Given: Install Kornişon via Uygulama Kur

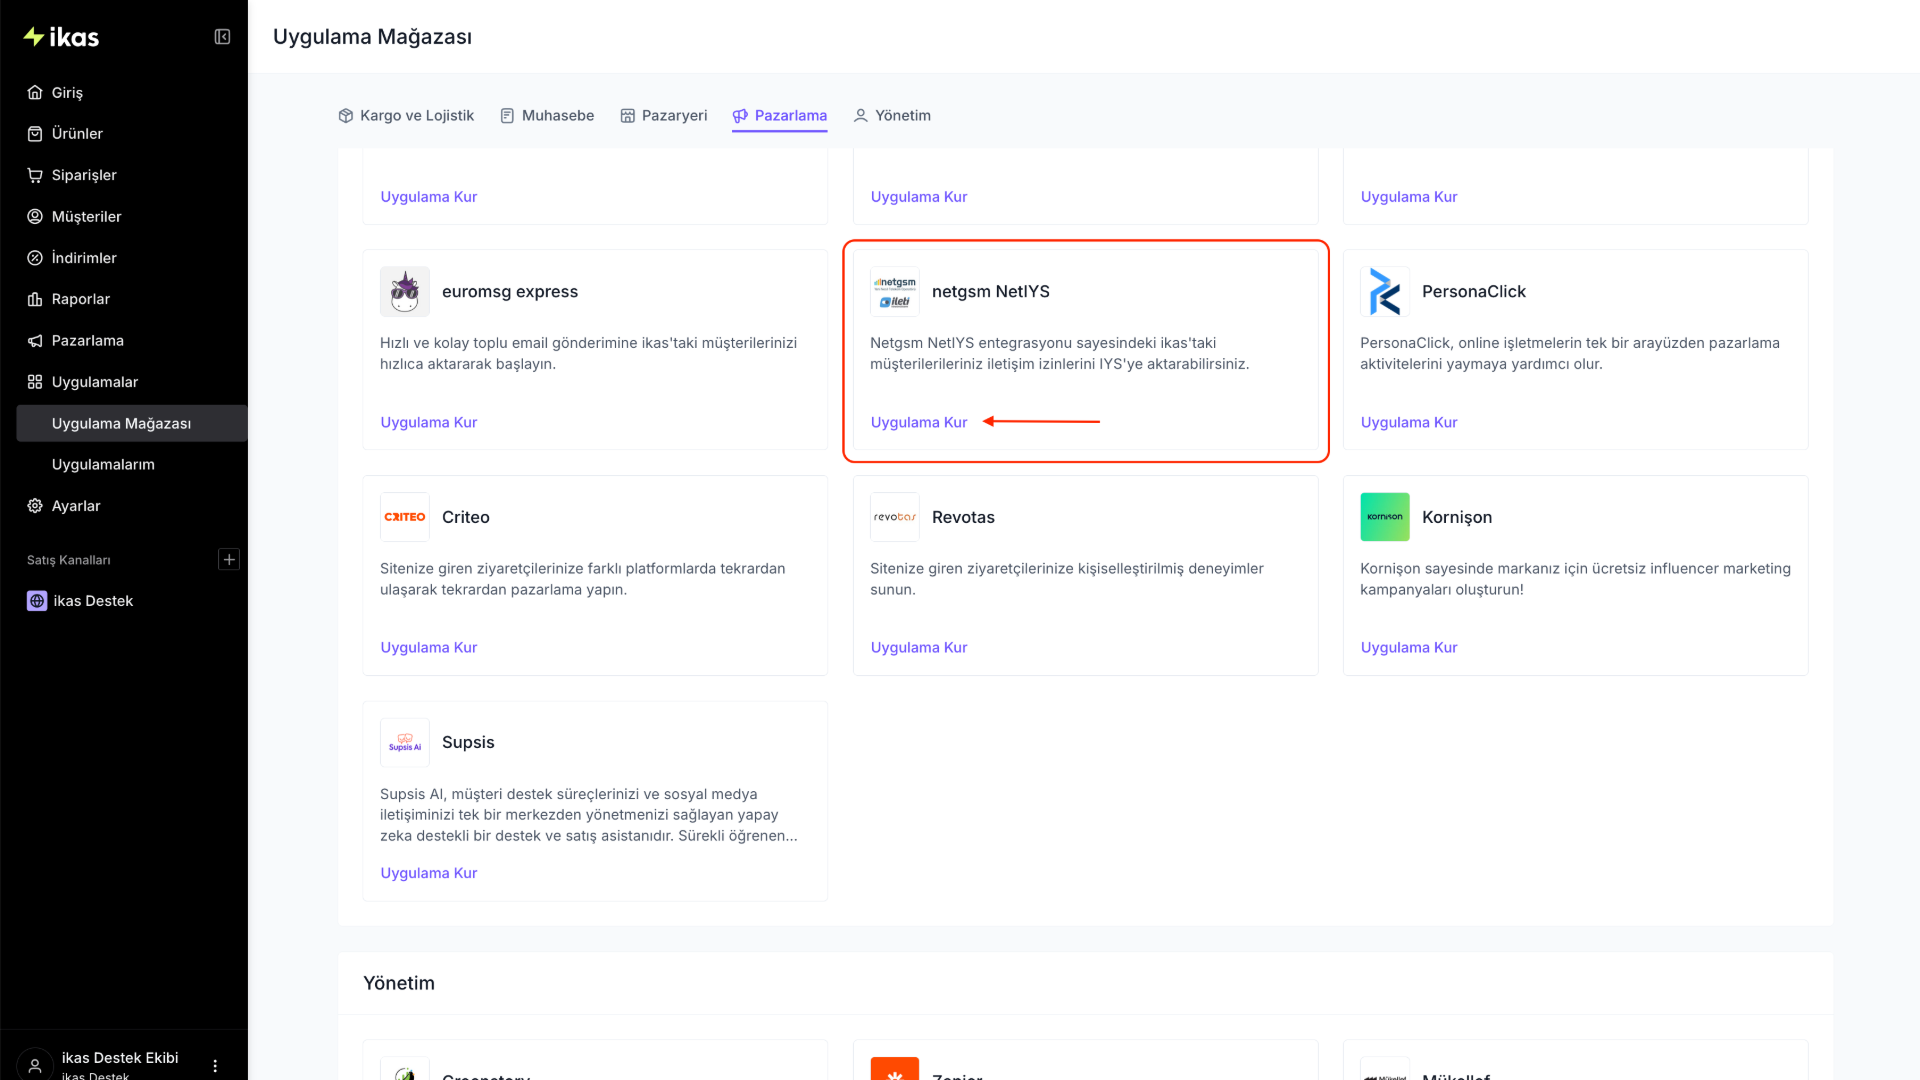Looking at the screenshot, I should pos(1409,648).
